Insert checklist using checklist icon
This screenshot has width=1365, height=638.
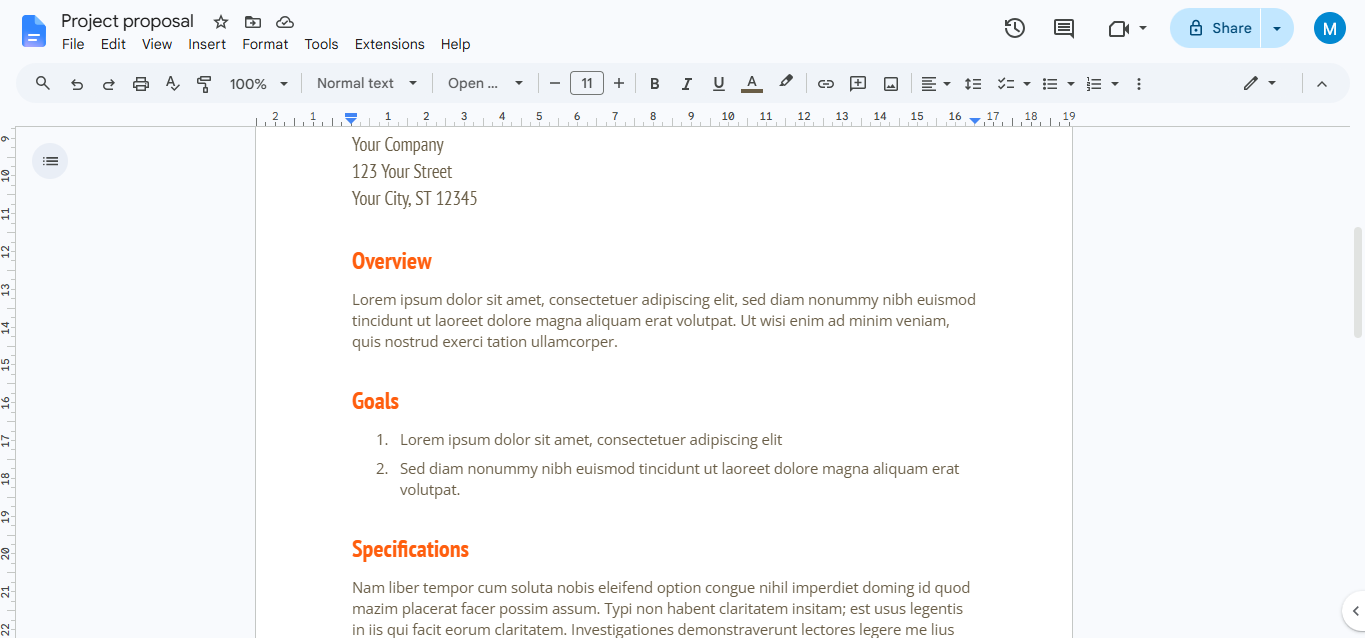(1007, 84)
